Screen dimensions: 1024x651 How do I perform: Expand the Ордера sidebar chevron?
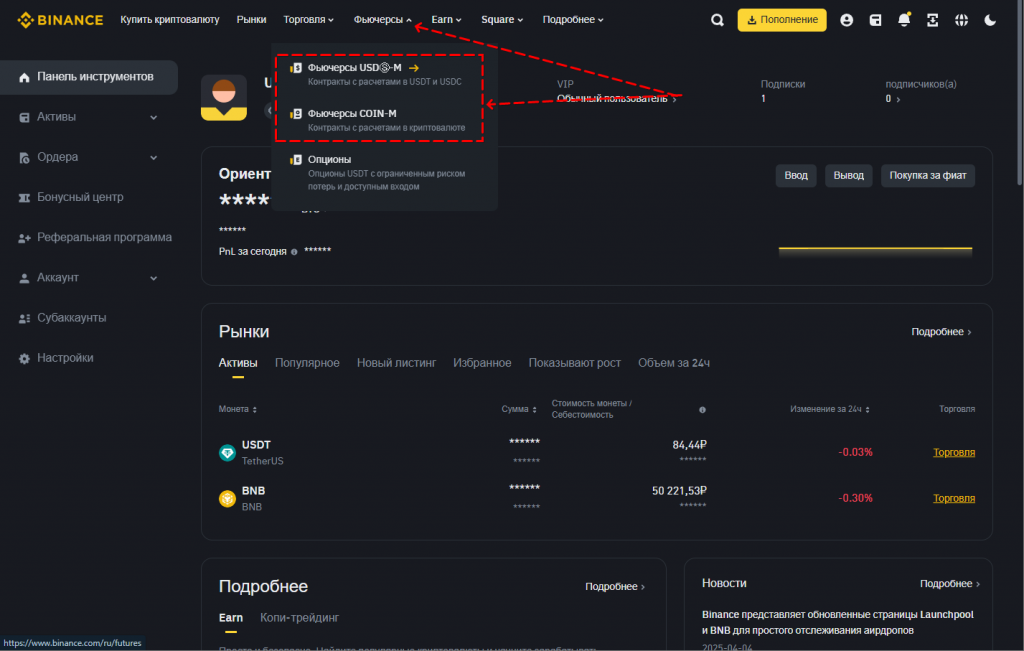(153, 157)
